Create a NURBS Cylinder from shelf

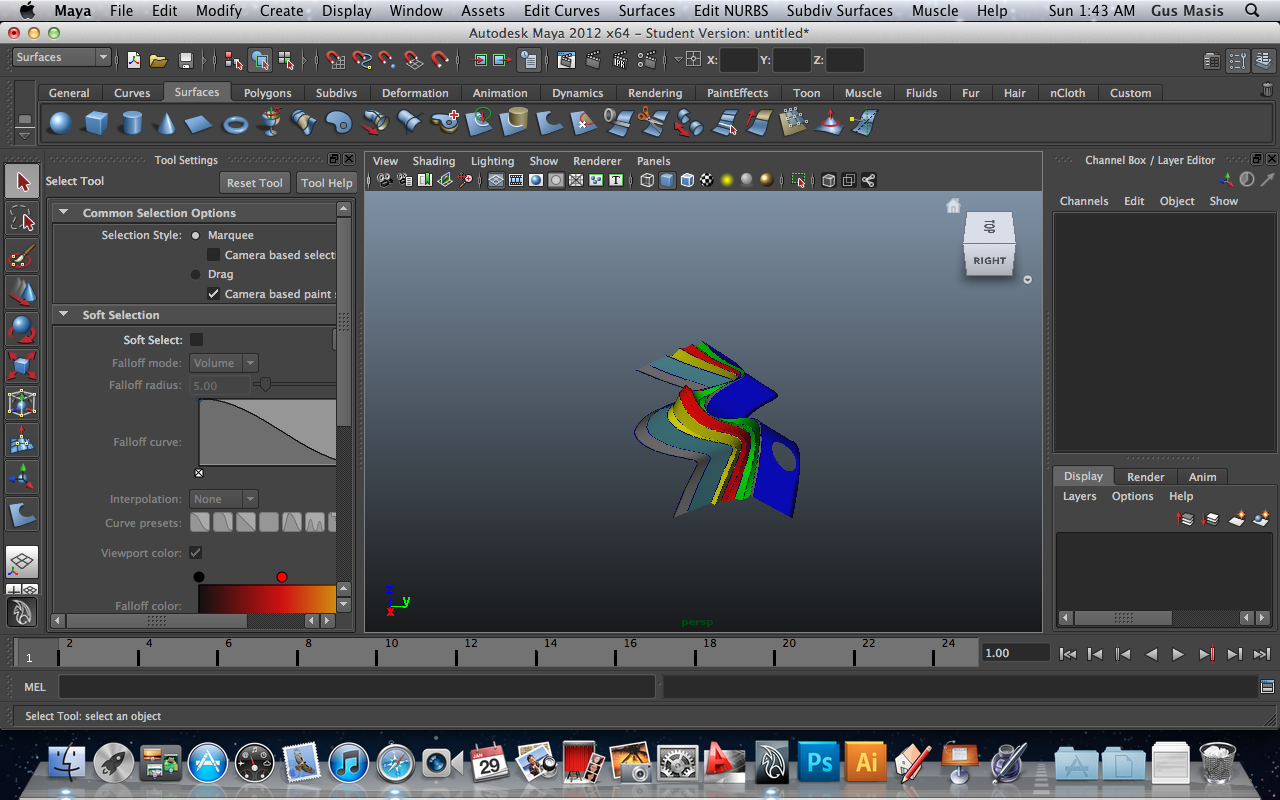(131, 123)
